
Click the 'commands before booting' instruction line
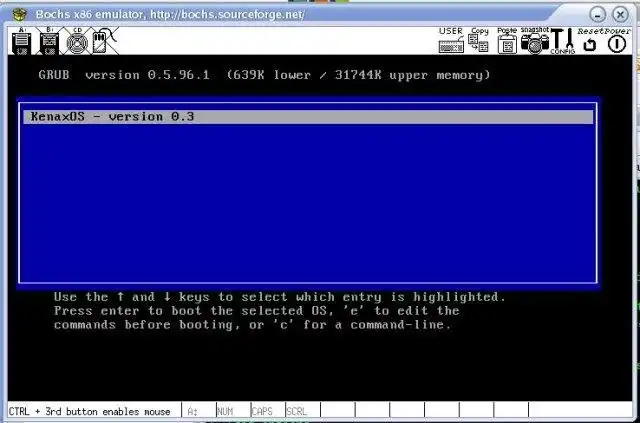253,325
